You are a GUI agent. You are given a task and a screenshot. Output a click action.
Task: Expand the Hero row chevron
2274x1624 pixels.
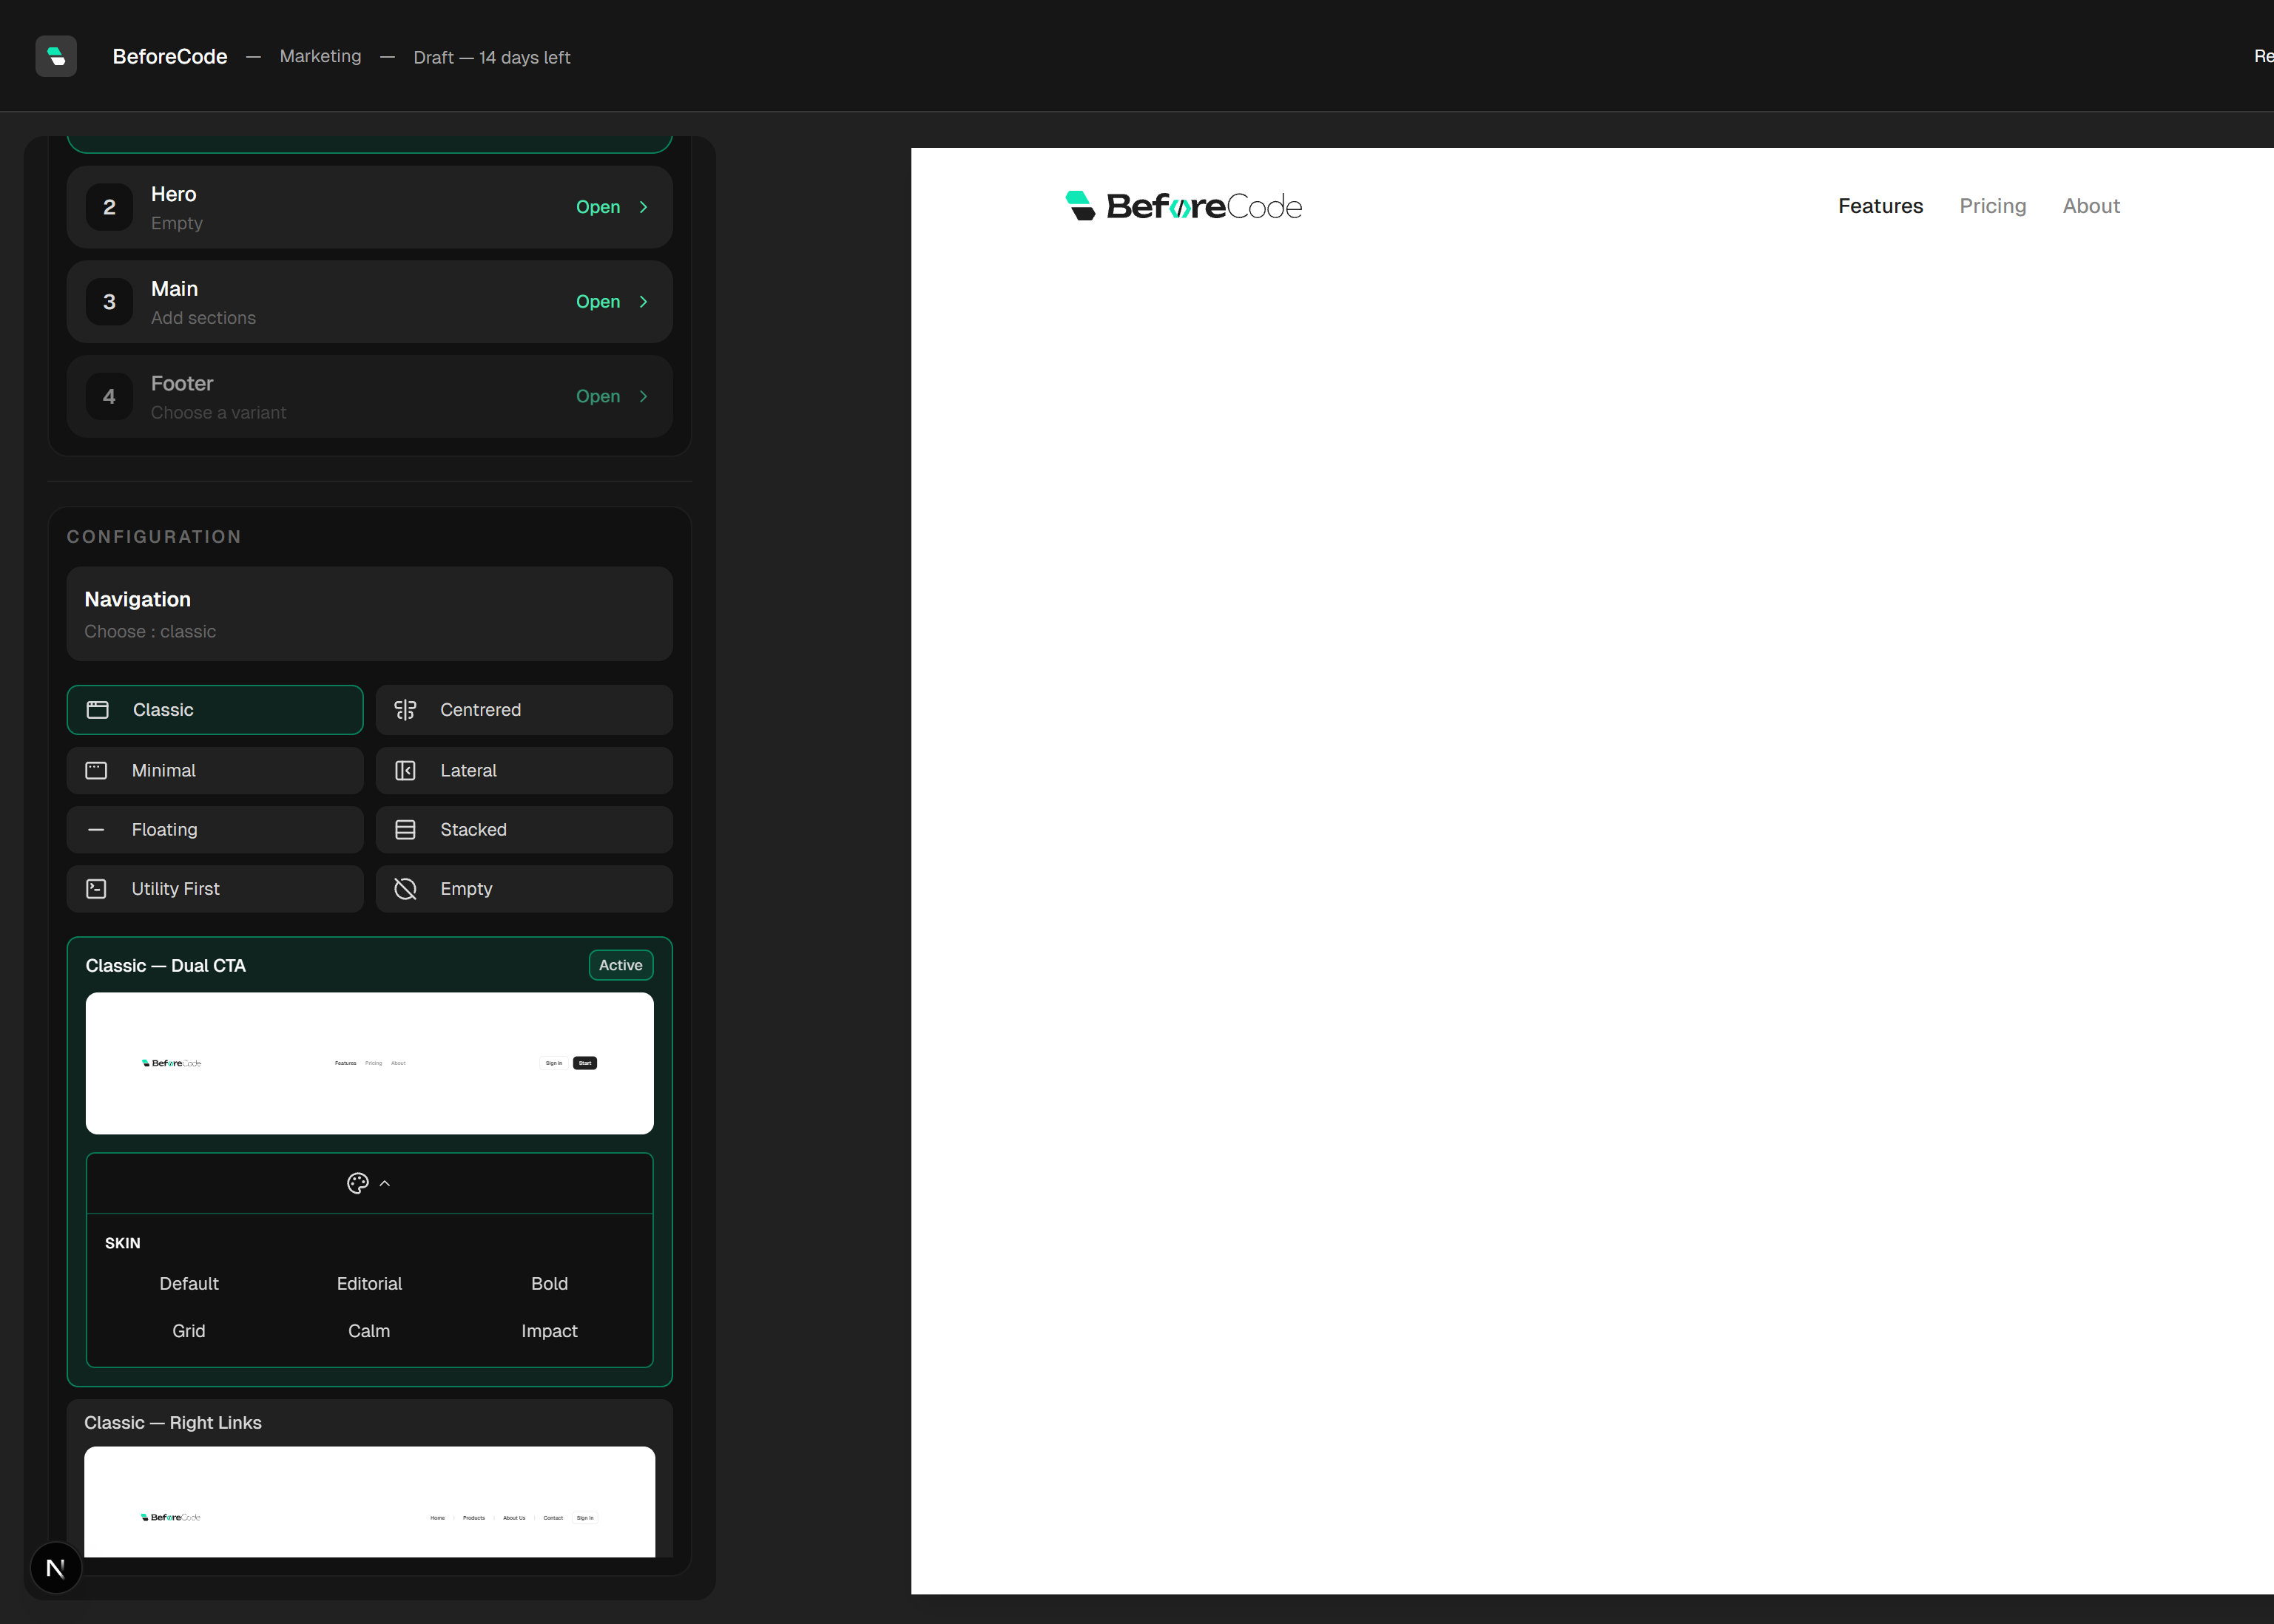point(643,207)
